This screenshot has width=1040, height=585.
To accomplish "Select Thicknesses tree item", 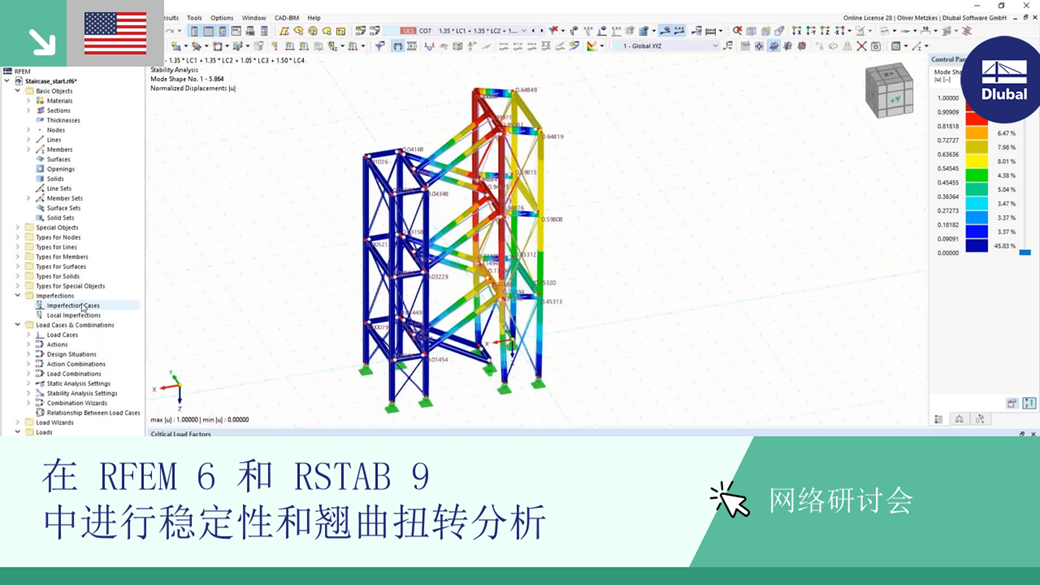I will point(63,121).
